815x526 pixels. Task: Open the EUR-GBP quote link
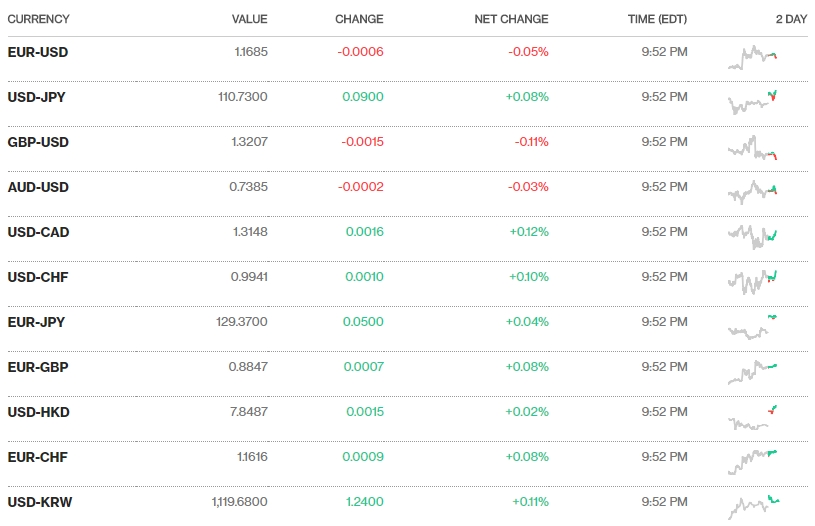click(x=38, y=367)
